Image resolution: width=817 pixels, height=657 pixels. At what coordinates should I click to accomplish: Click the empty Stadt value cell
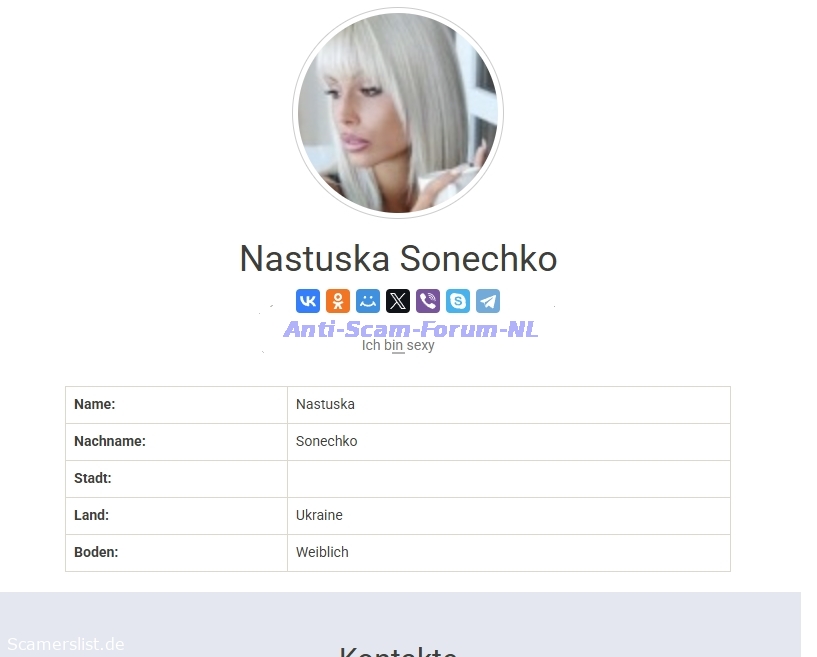(509, 479)
